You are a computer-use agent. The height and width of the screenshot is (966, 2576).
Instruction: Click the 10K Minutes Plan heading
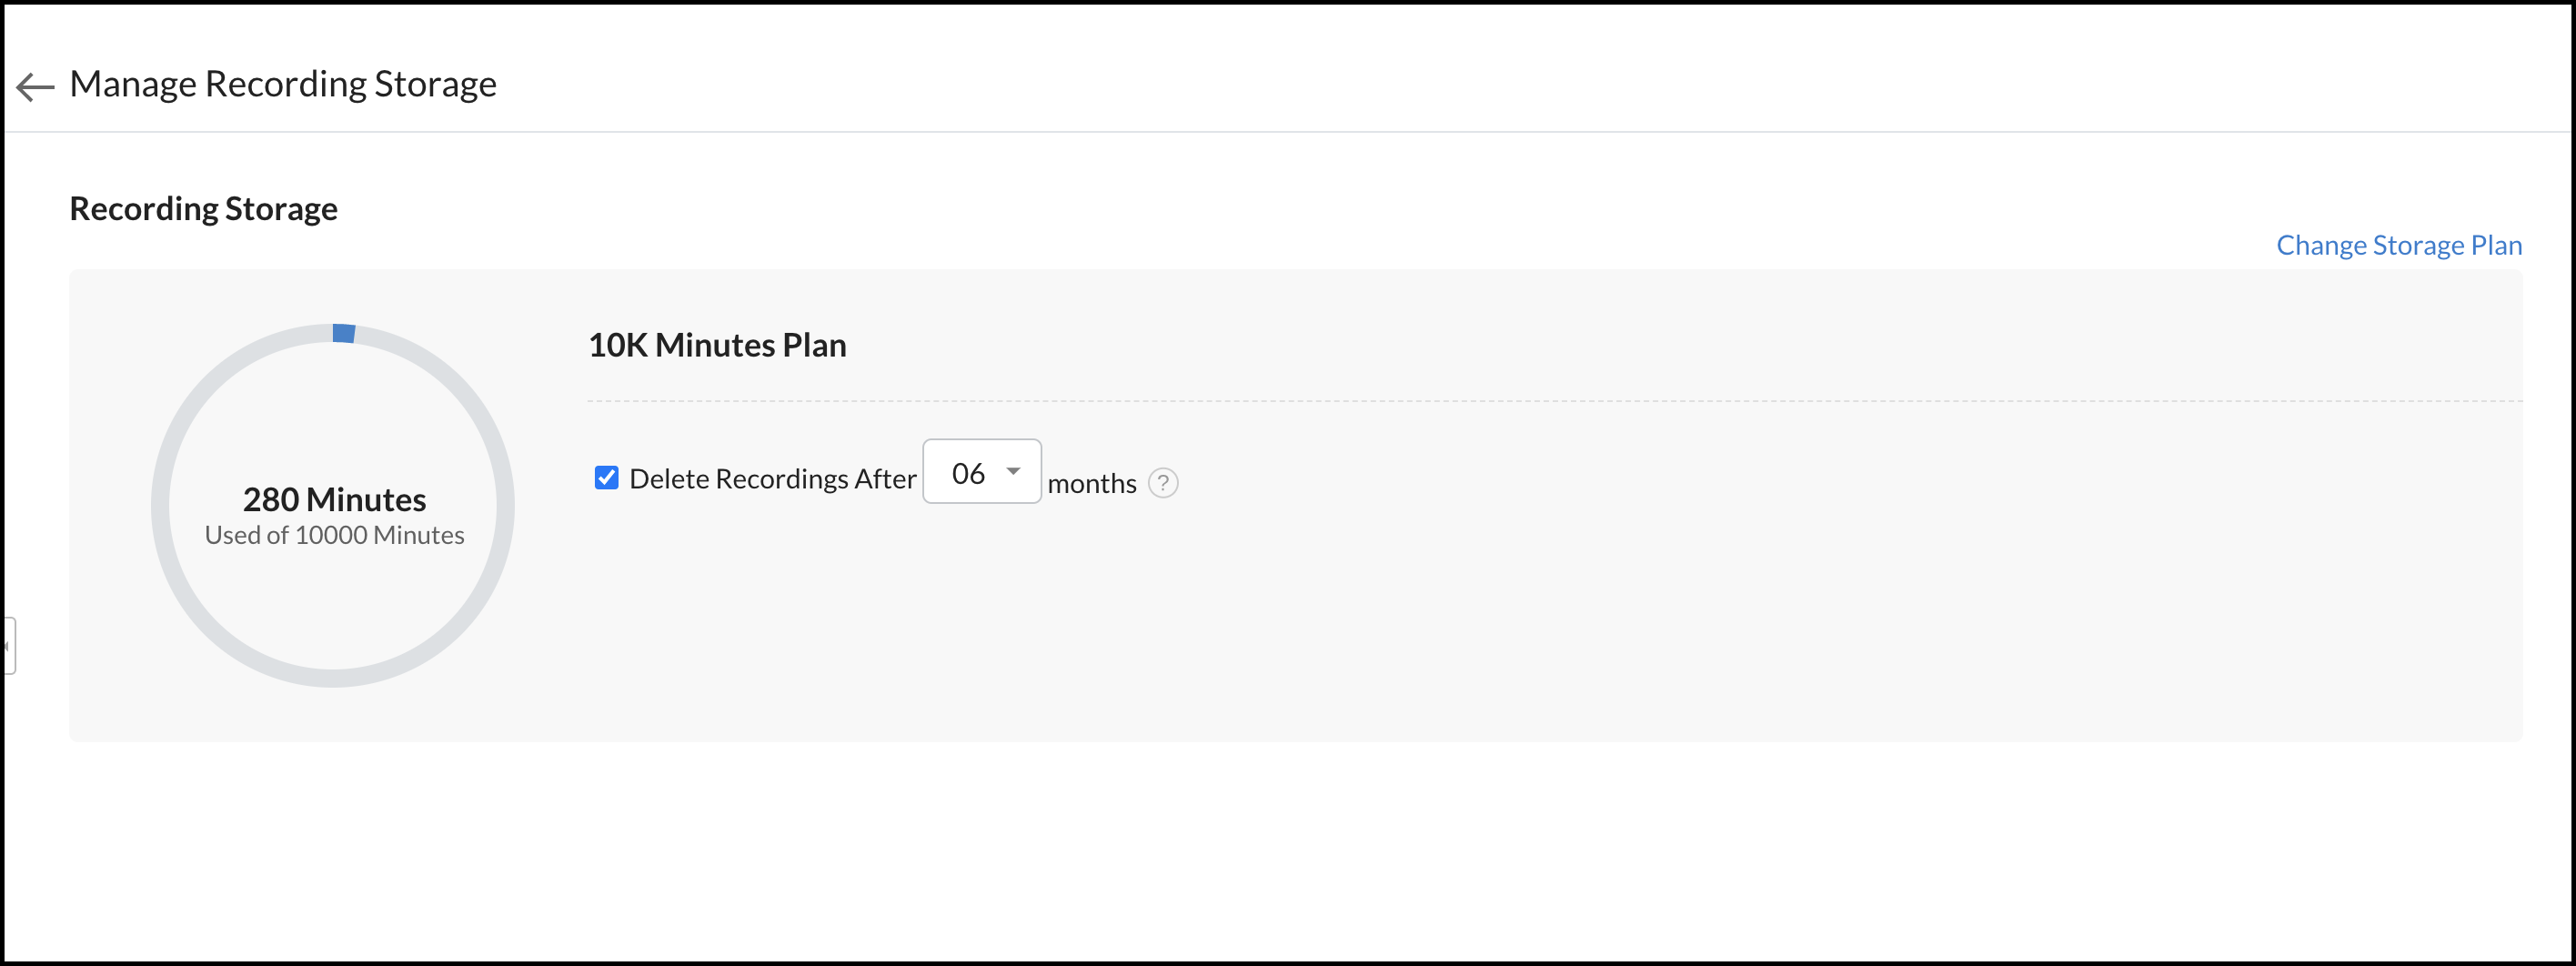(716, 345)
